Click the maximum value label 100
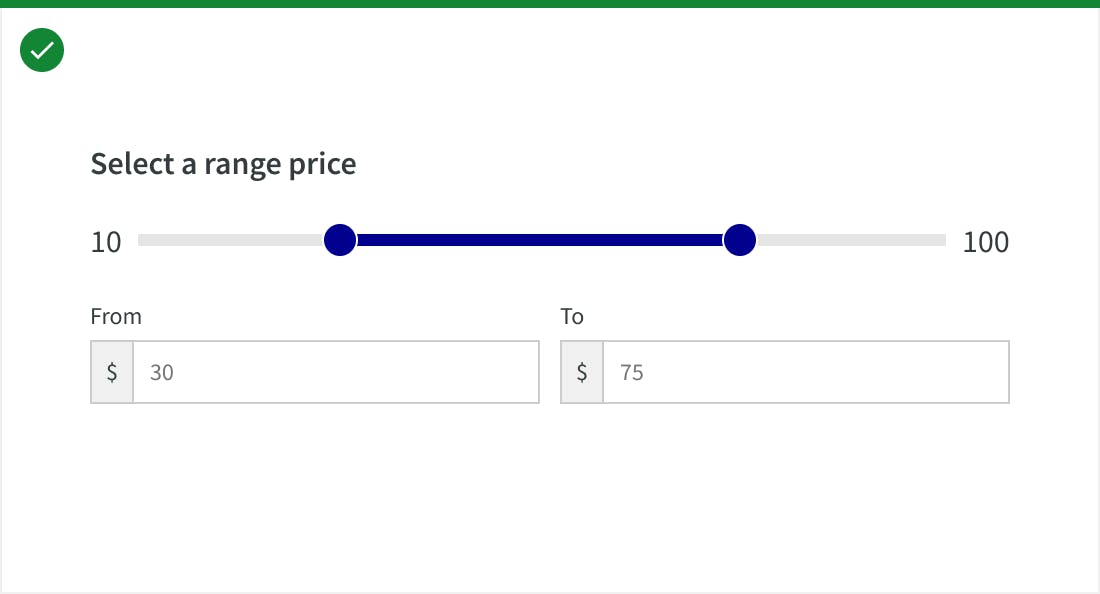 pyautogui.click(x=985, y=242)
